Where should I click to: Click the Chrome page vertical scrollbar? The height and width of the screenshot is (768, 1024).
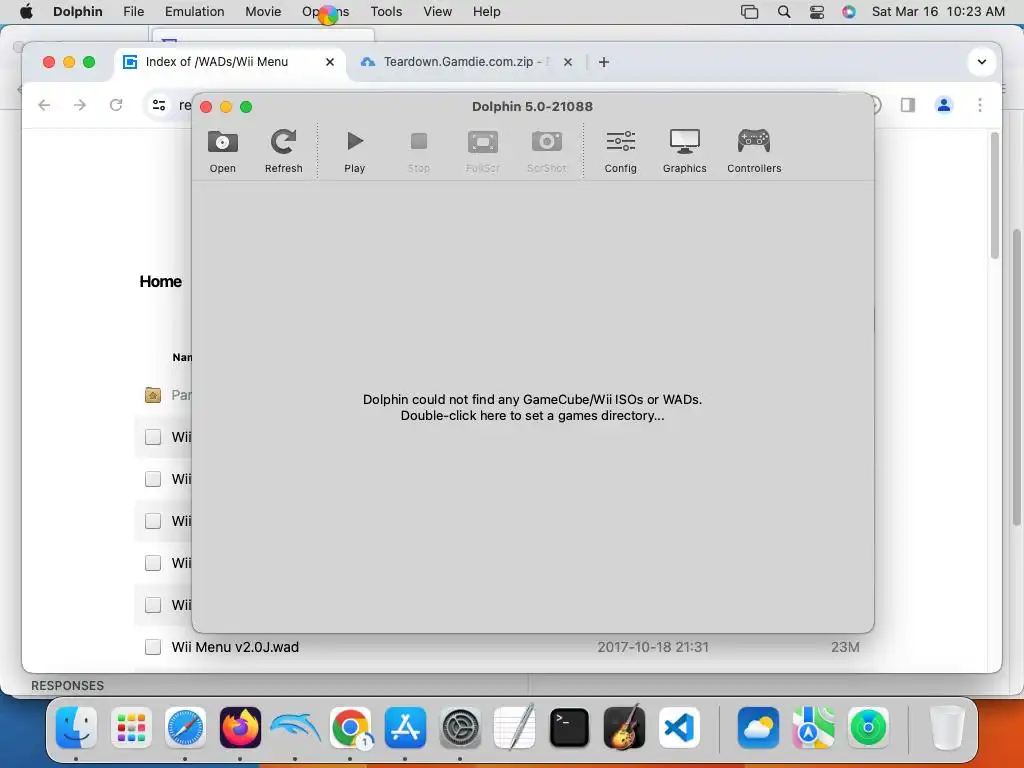[x=994, y=195]
